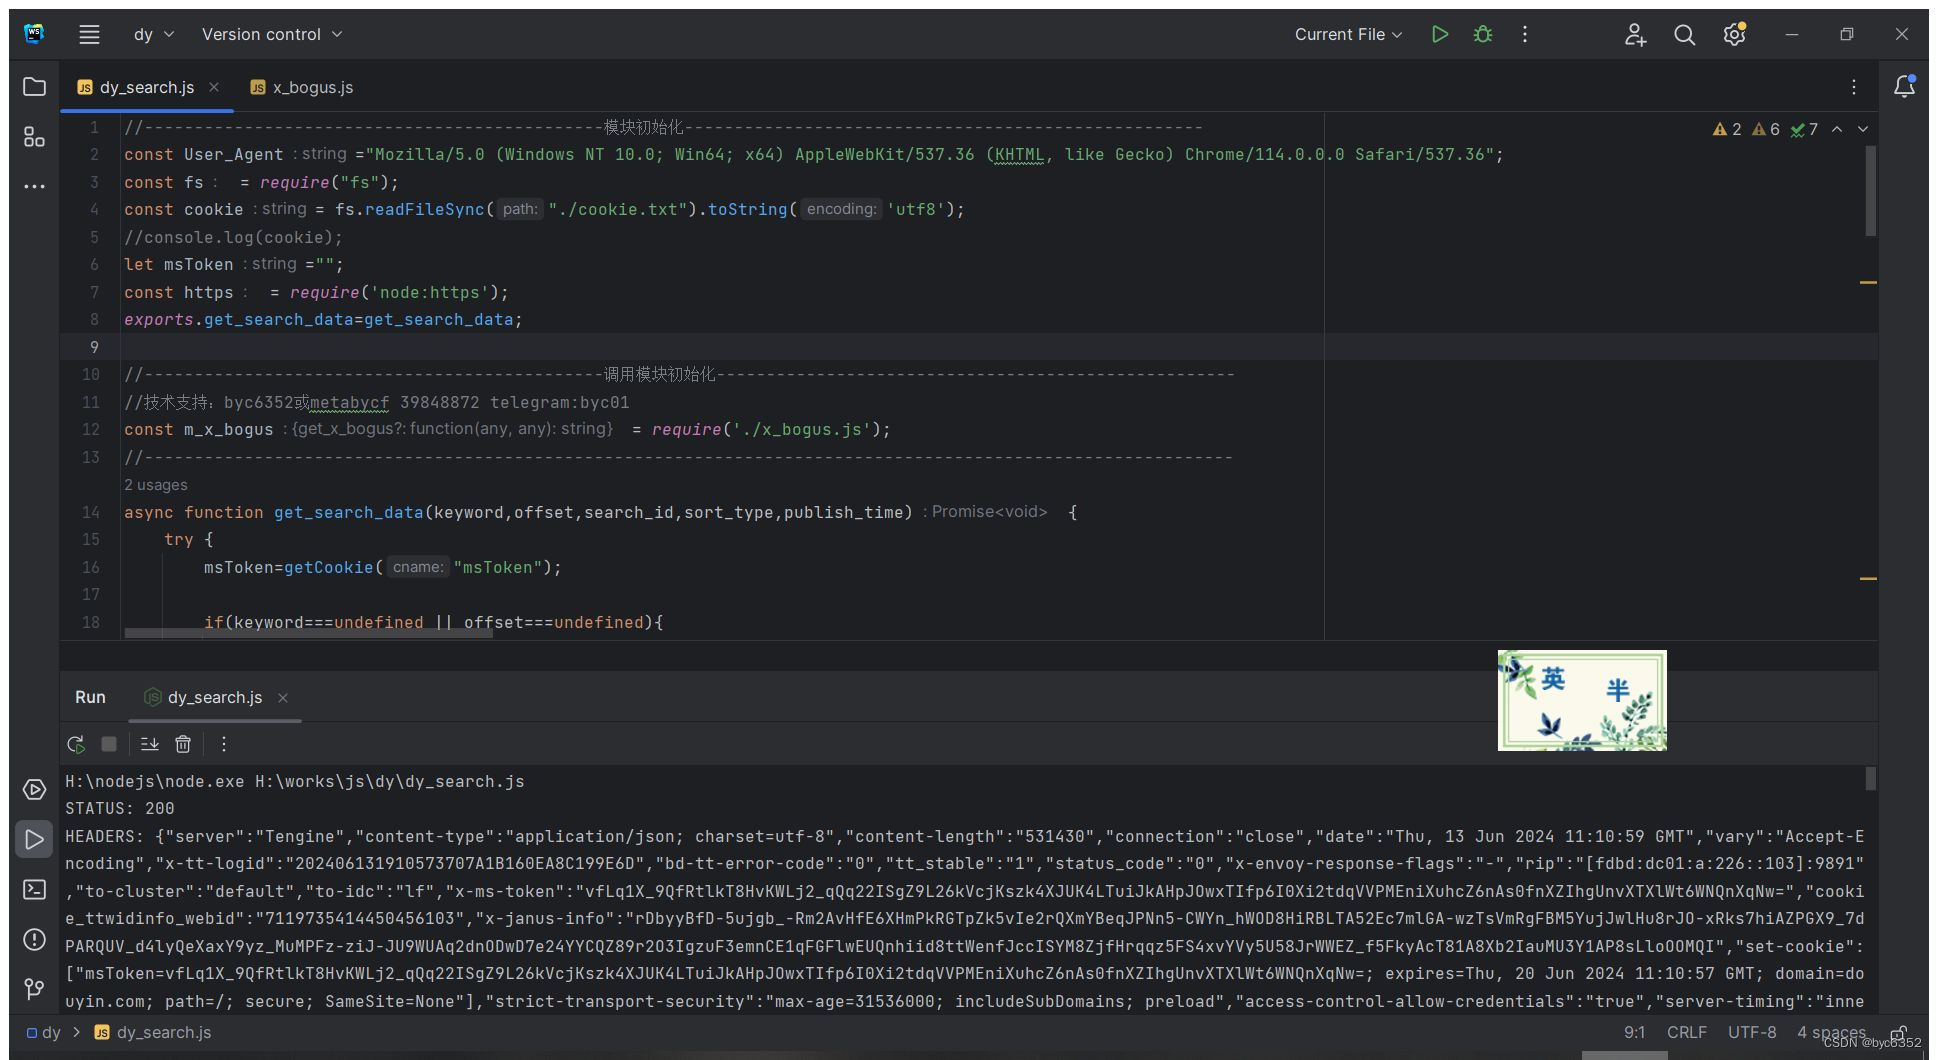Screen dimensions: 1938x1060
Task: Open Code With Me user-plus icon
Action: 1635,34
